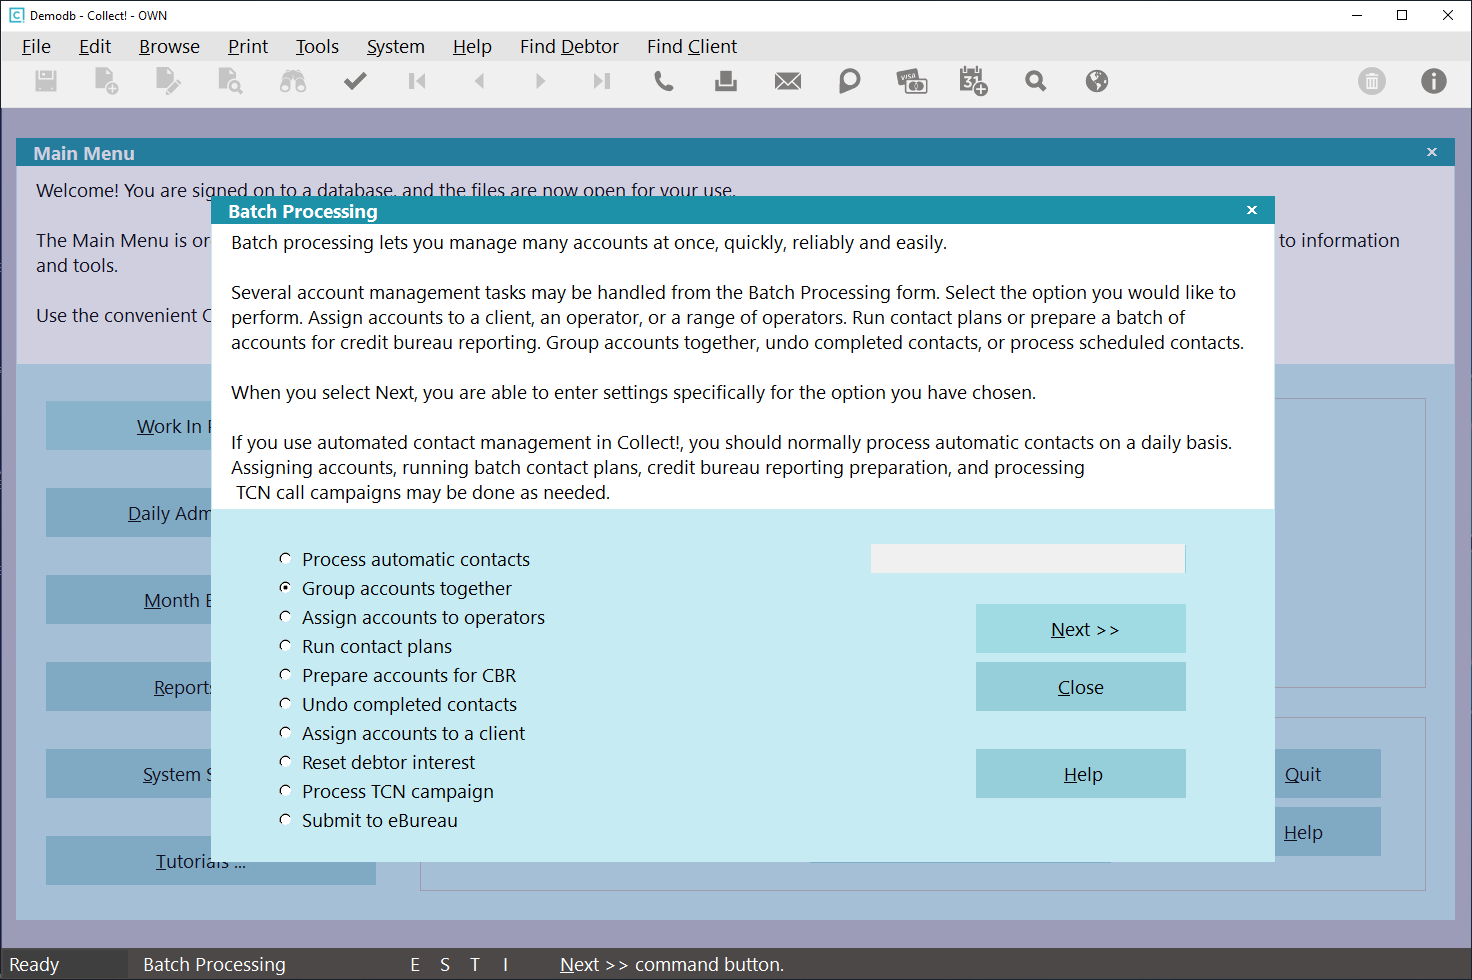1472x980 pixels.
Task: Click the Edit document pencil icon
Action: tap(168, 81)
